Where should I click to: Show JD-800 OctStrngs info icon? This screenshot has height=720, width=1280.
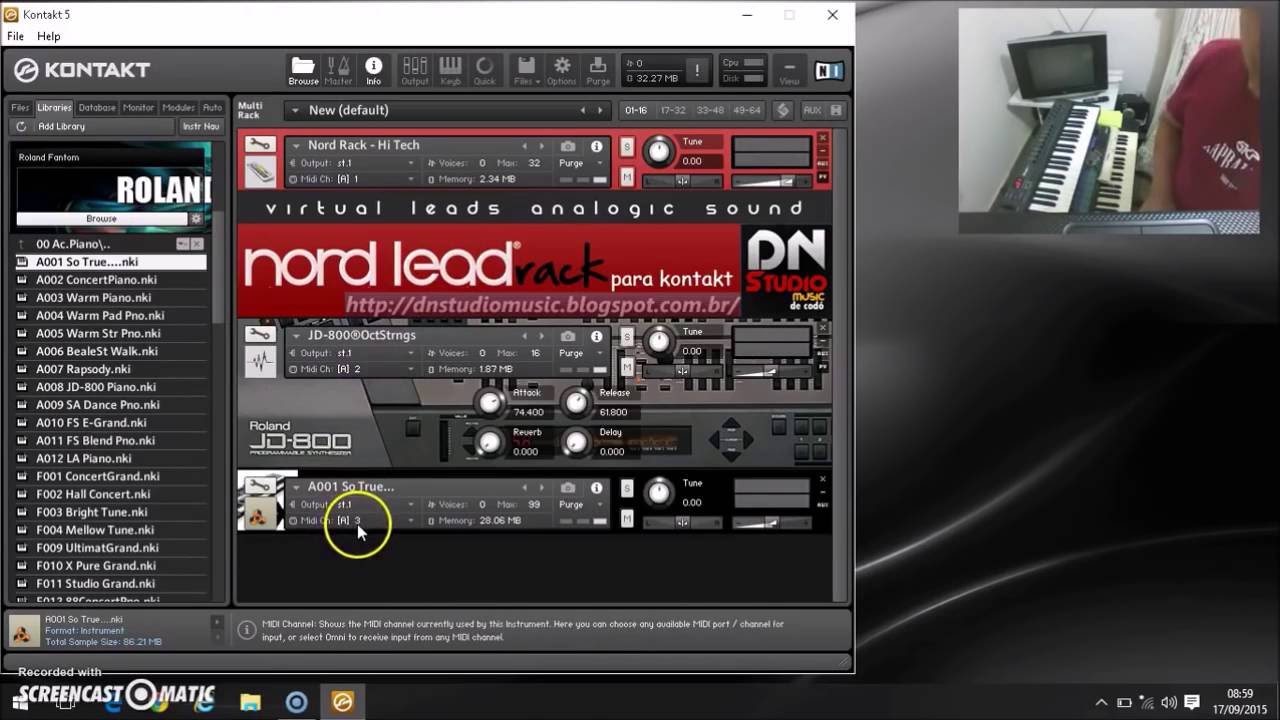tap(597, 336)
